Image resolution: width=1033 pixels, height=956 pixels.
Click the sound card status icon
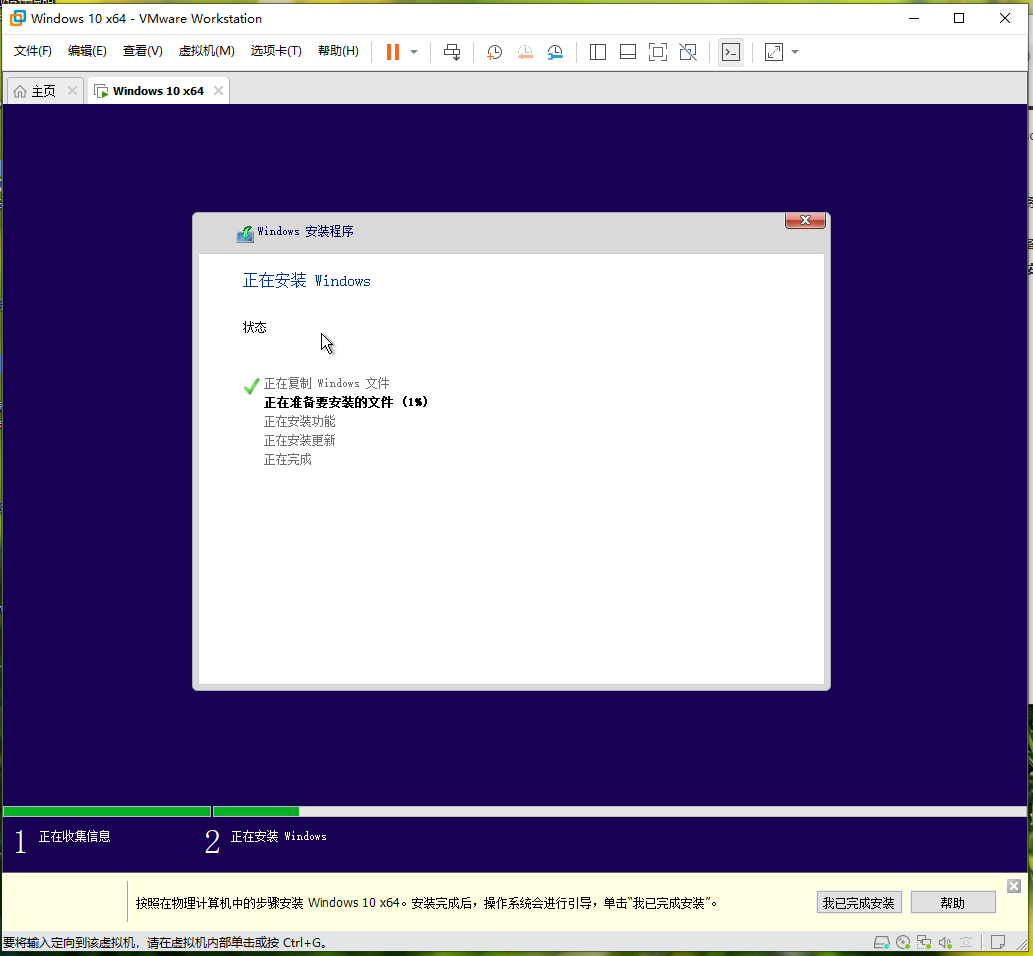945,943
